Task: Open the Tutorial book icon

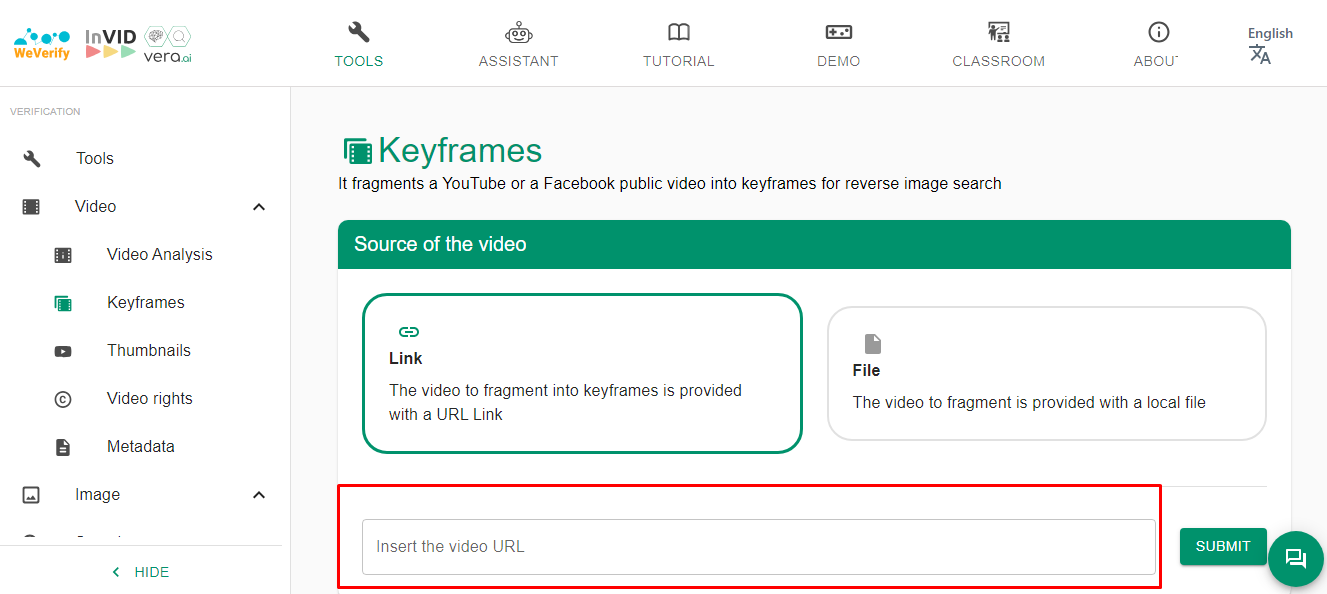Action: pyautogui.click(x=679, y=32)
